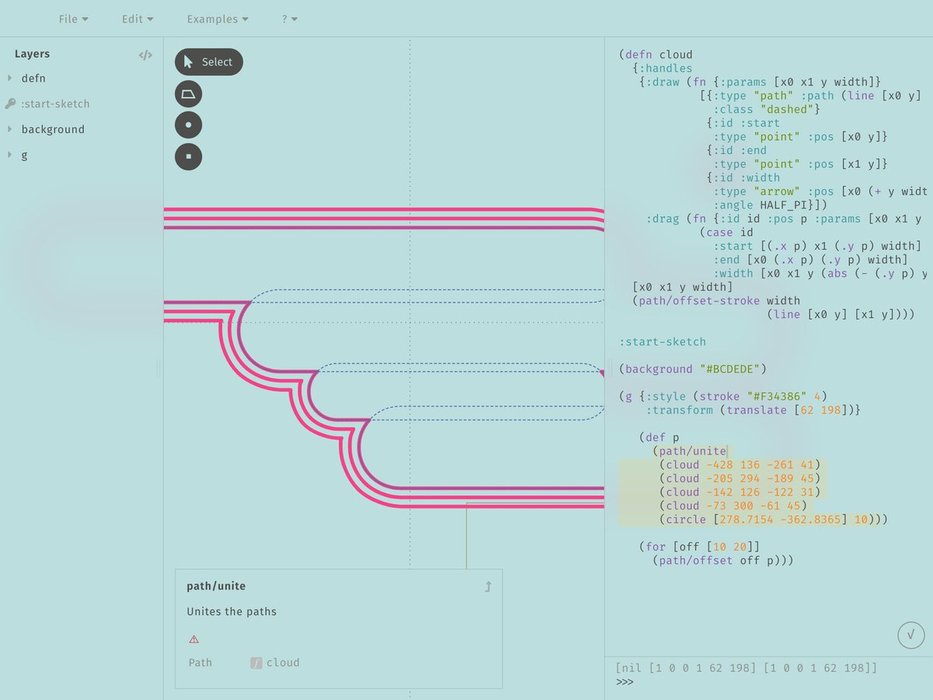Choose the trapezoid path drawing tool
This screenshot has width=933, height=700.
coord(188,94)
